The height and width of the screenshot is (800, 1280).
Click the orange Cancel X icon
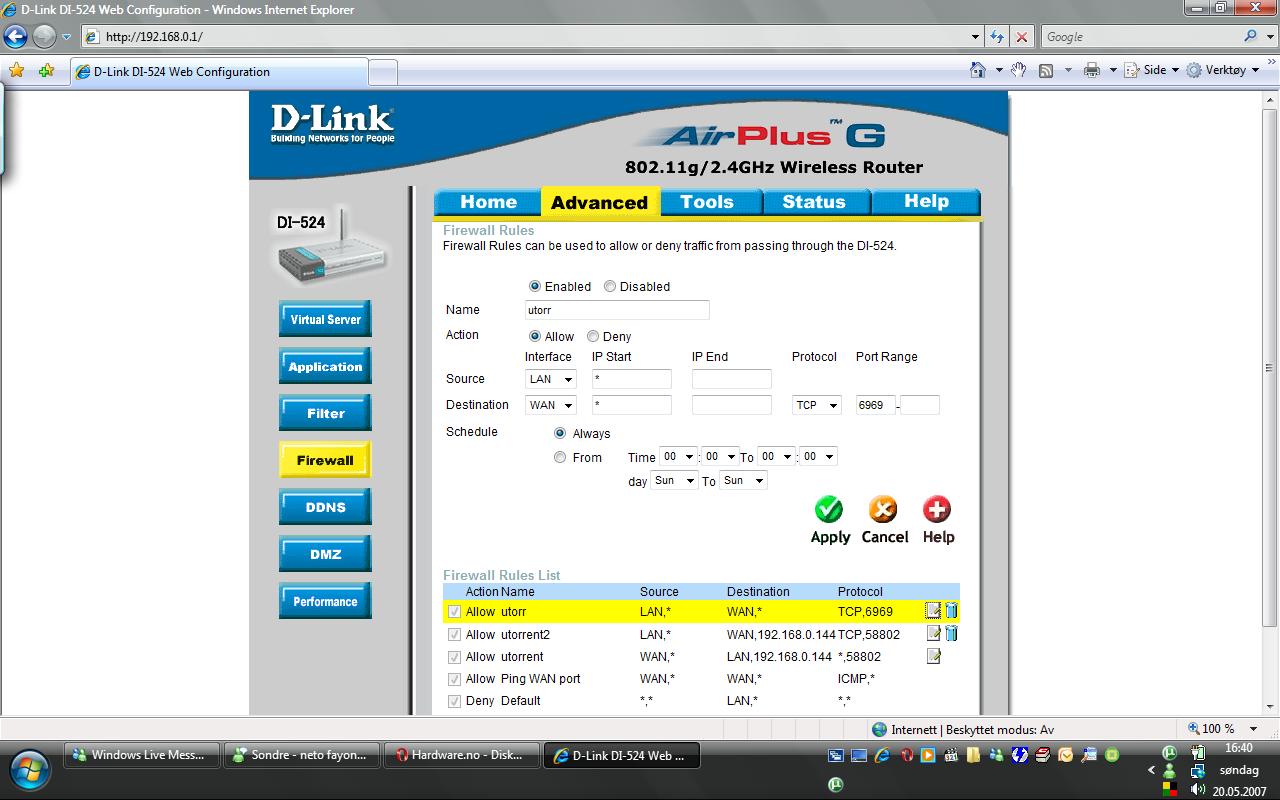[883, 510]
